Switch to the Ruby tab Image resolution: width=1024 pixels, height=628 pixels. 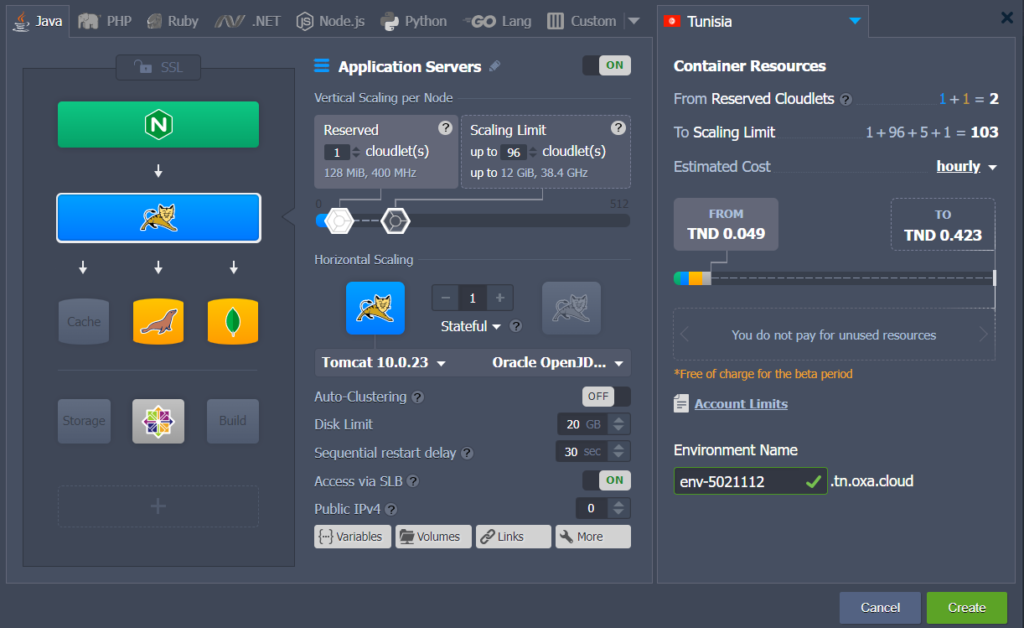(x=172, y=21)
